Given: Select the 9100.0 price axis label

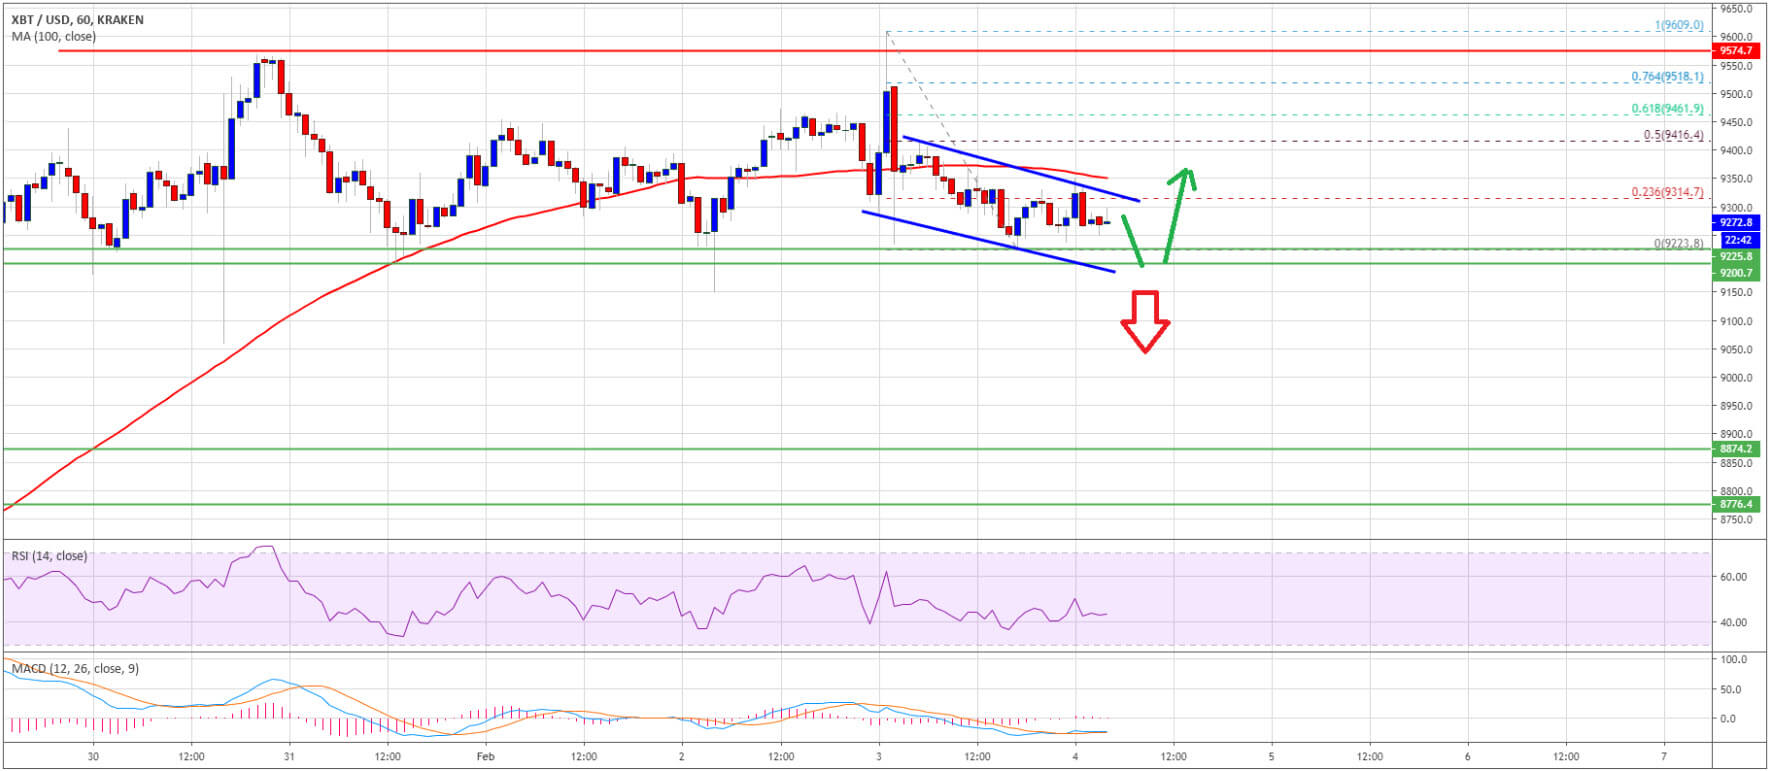Looking at the screenshot, I should pyautogui.click(x=1736, y=322).
